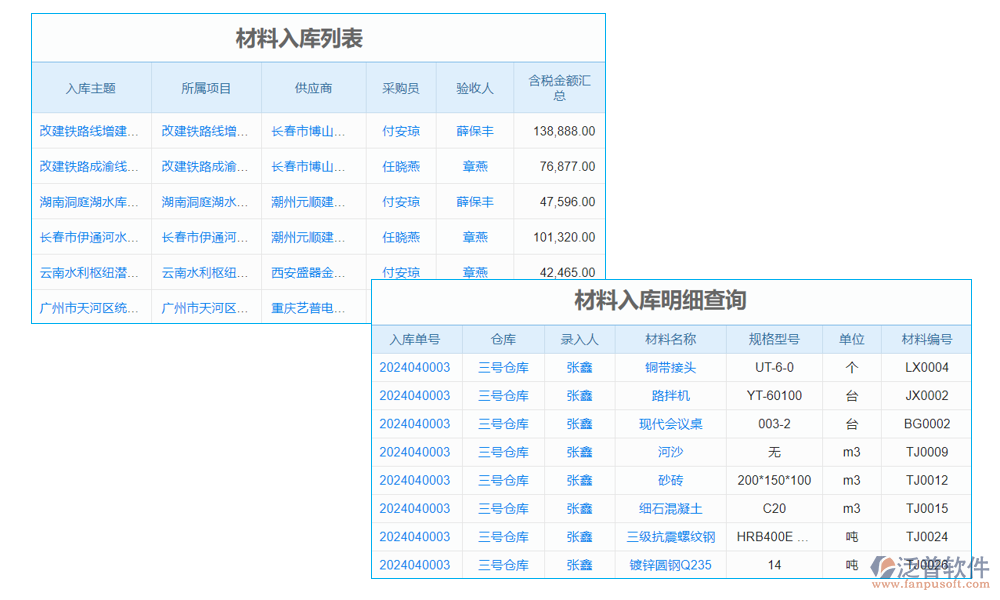This screenshot has height=600, width=1000.
Task: Click inspector 薛保丰 link
Action: [x=475, y=131]
